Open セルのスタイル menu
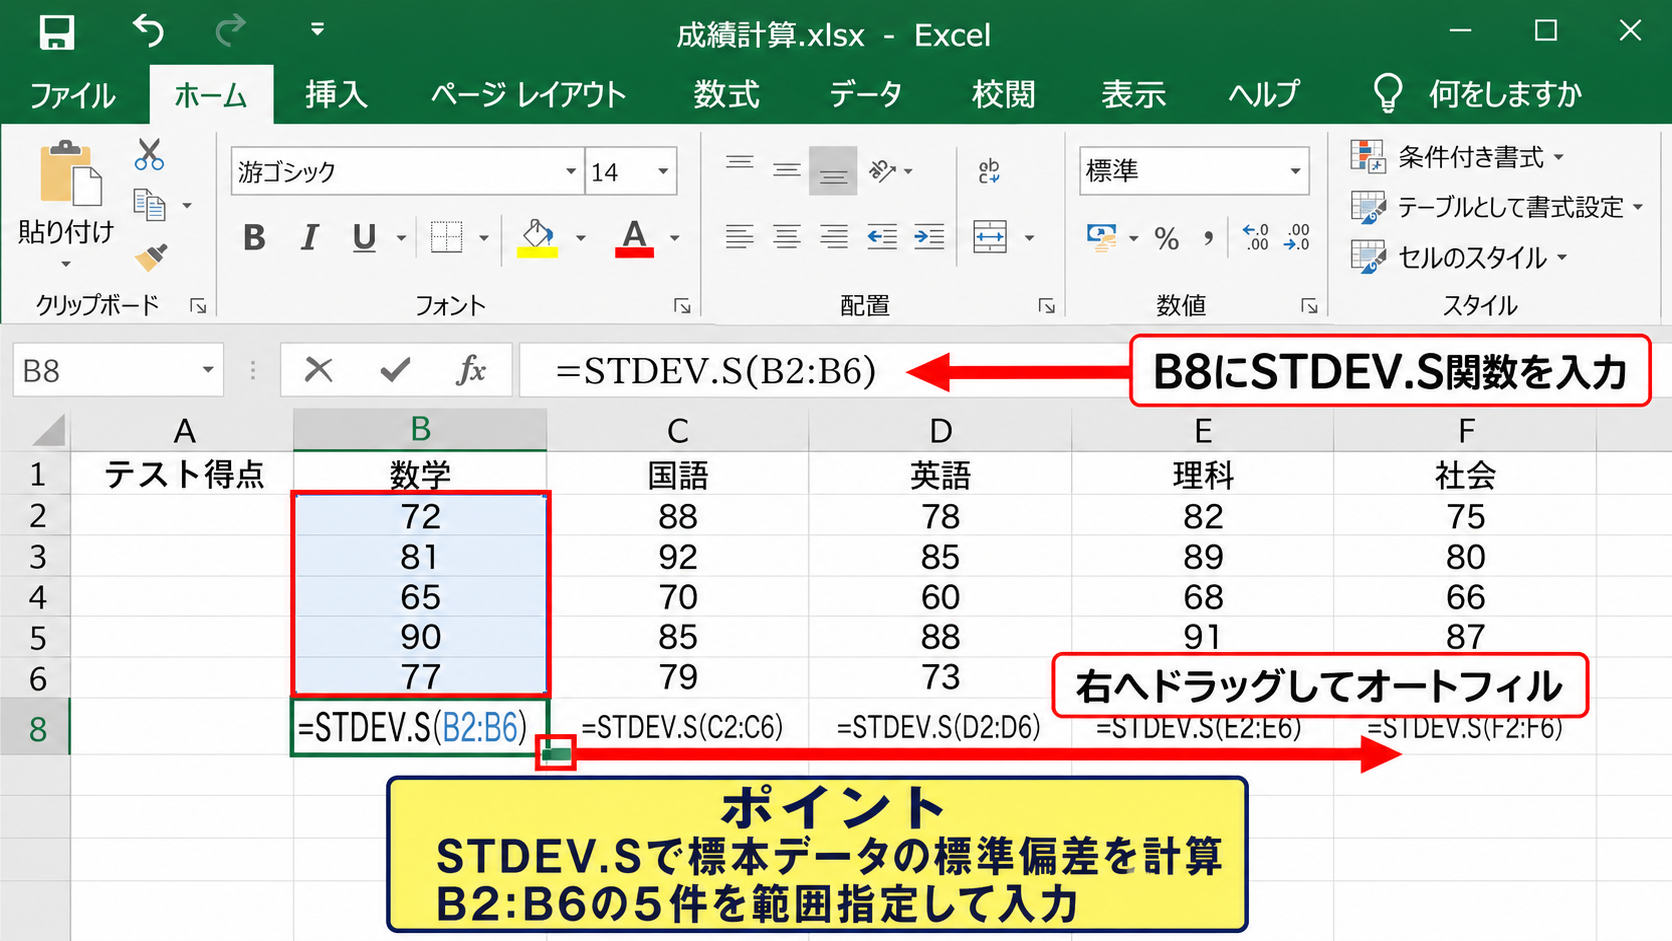This screenshot has height=941, width=1672. point(1459,257)
